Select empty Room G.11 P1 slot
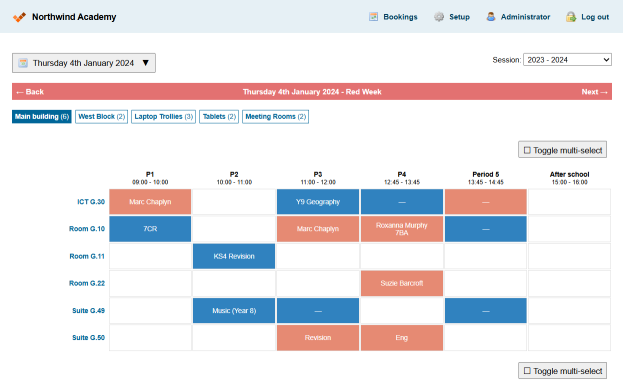The width and height of the screenshot is (623, 389). tap(150, 256)
